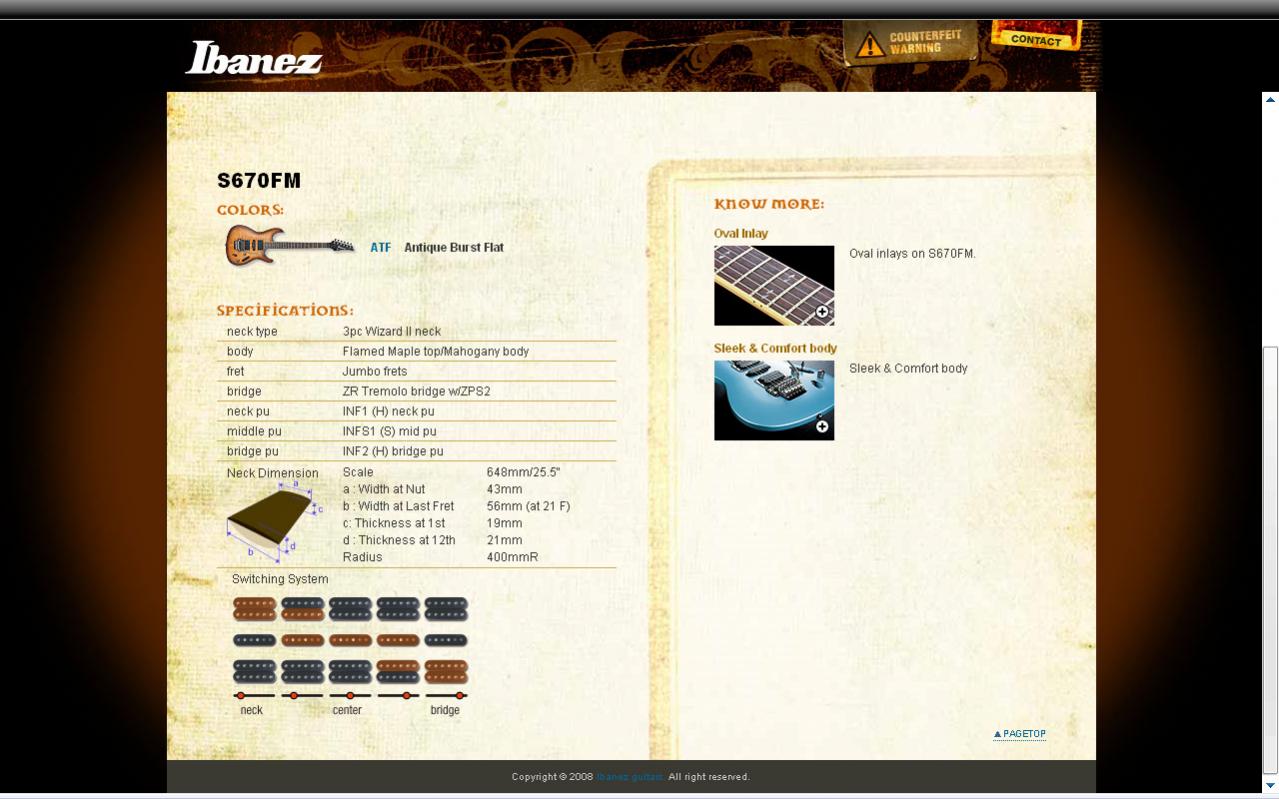Viewport: 1279px width, 799px height.
Task: Click the Antique Burst Flat label
Action: [454, 248]
